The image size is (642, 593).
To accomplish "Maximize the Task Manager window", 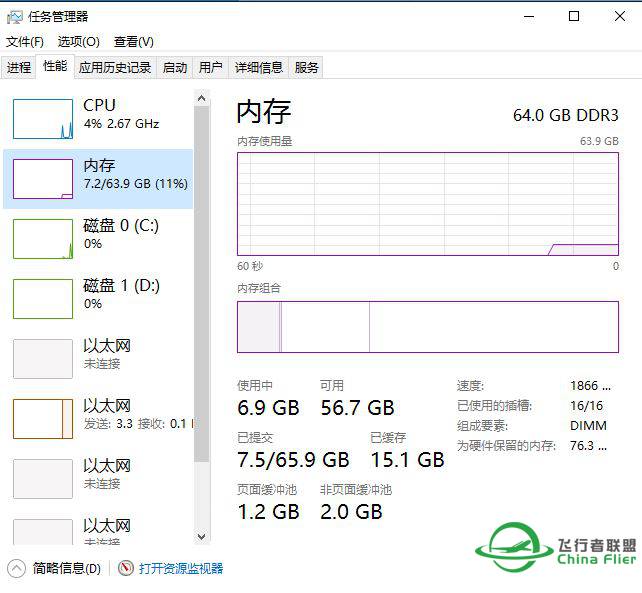I will [574, 16].
